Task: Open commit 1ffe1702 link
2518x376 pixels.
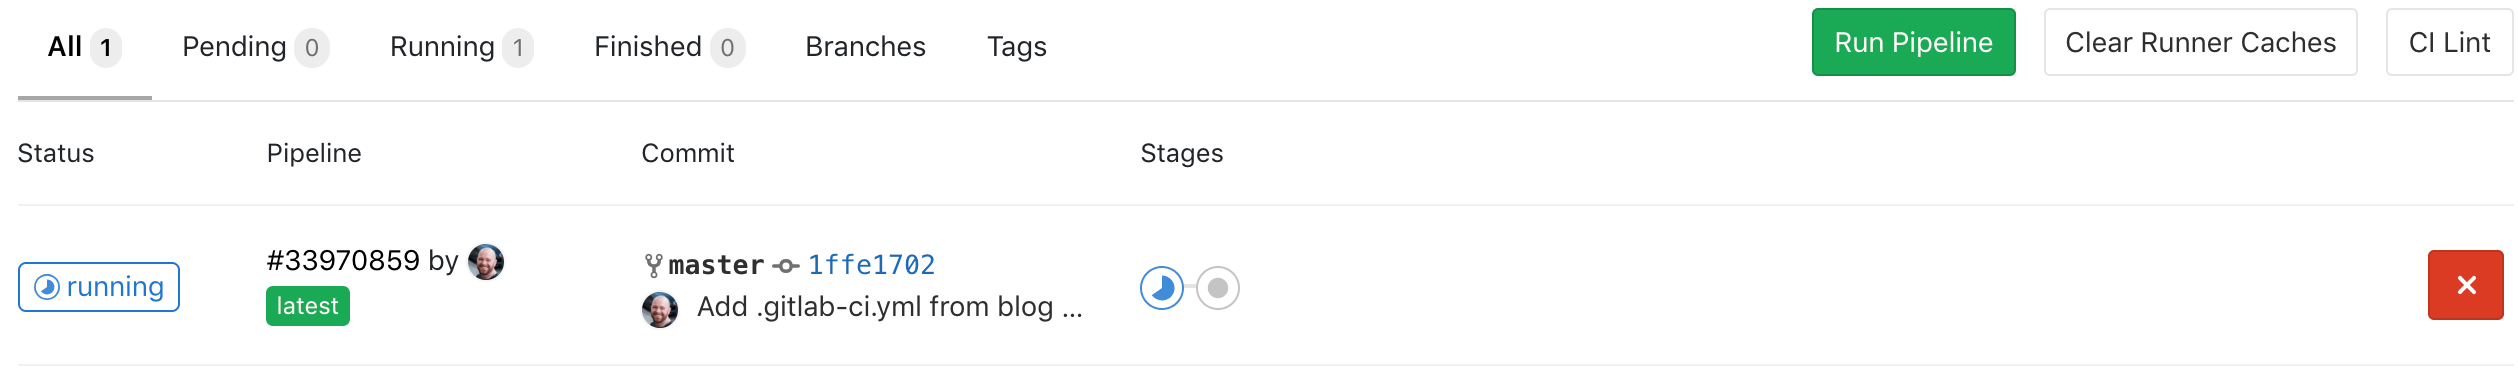Action: tap(871, 265)
